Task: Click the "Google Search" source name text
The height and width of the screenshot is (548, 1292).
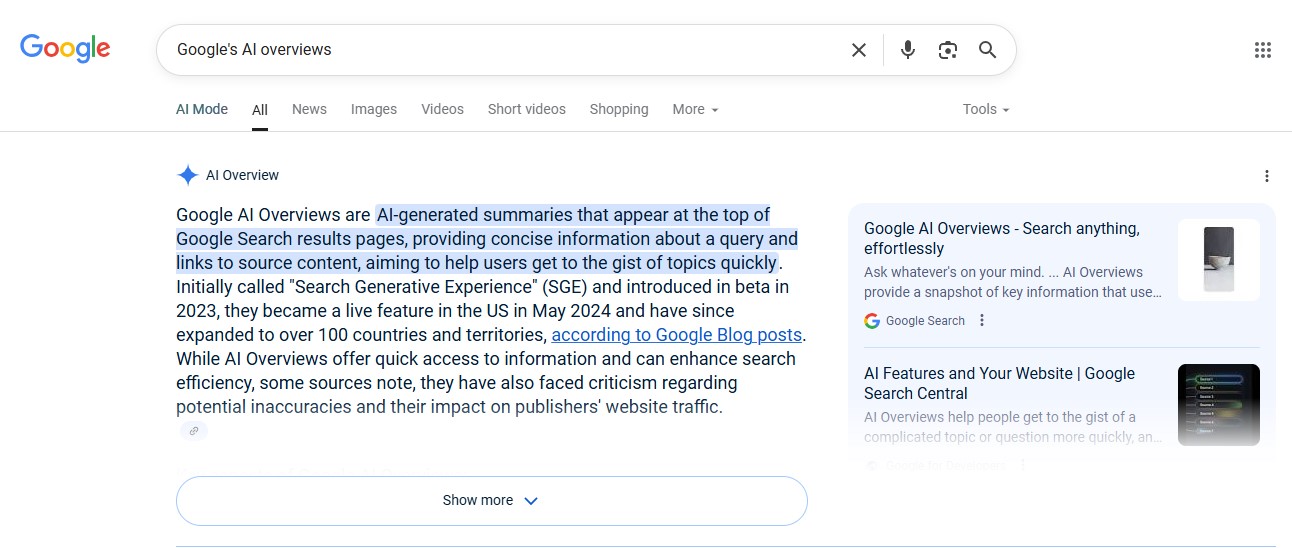Action: [x=925, y=321]
